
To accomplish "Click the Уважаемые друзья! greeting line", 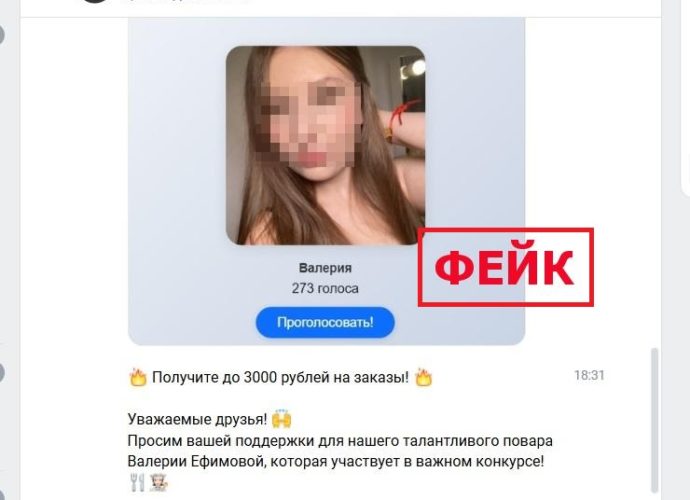I will tap(198, 419).
